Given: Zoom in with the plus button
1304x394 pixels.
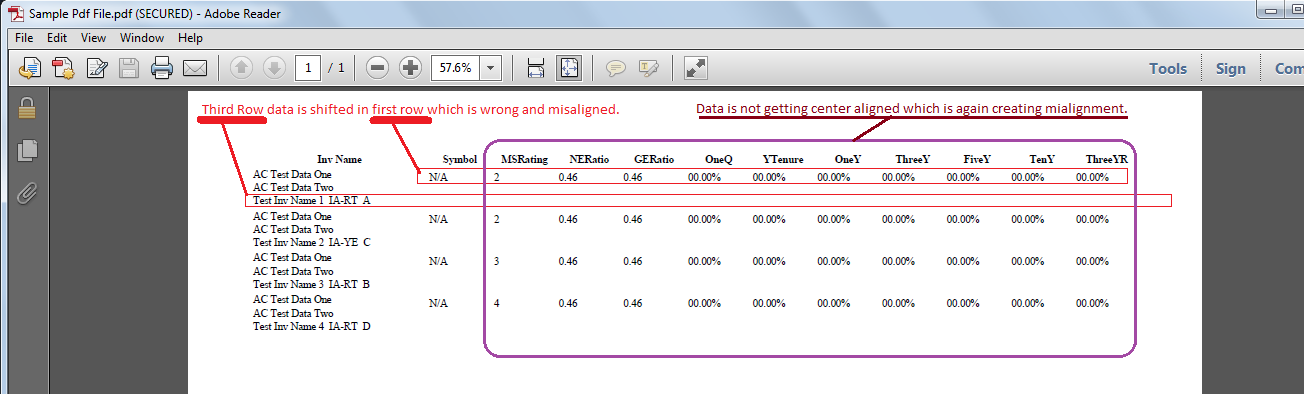Looking at the screenshot, I should pos(410,68).
